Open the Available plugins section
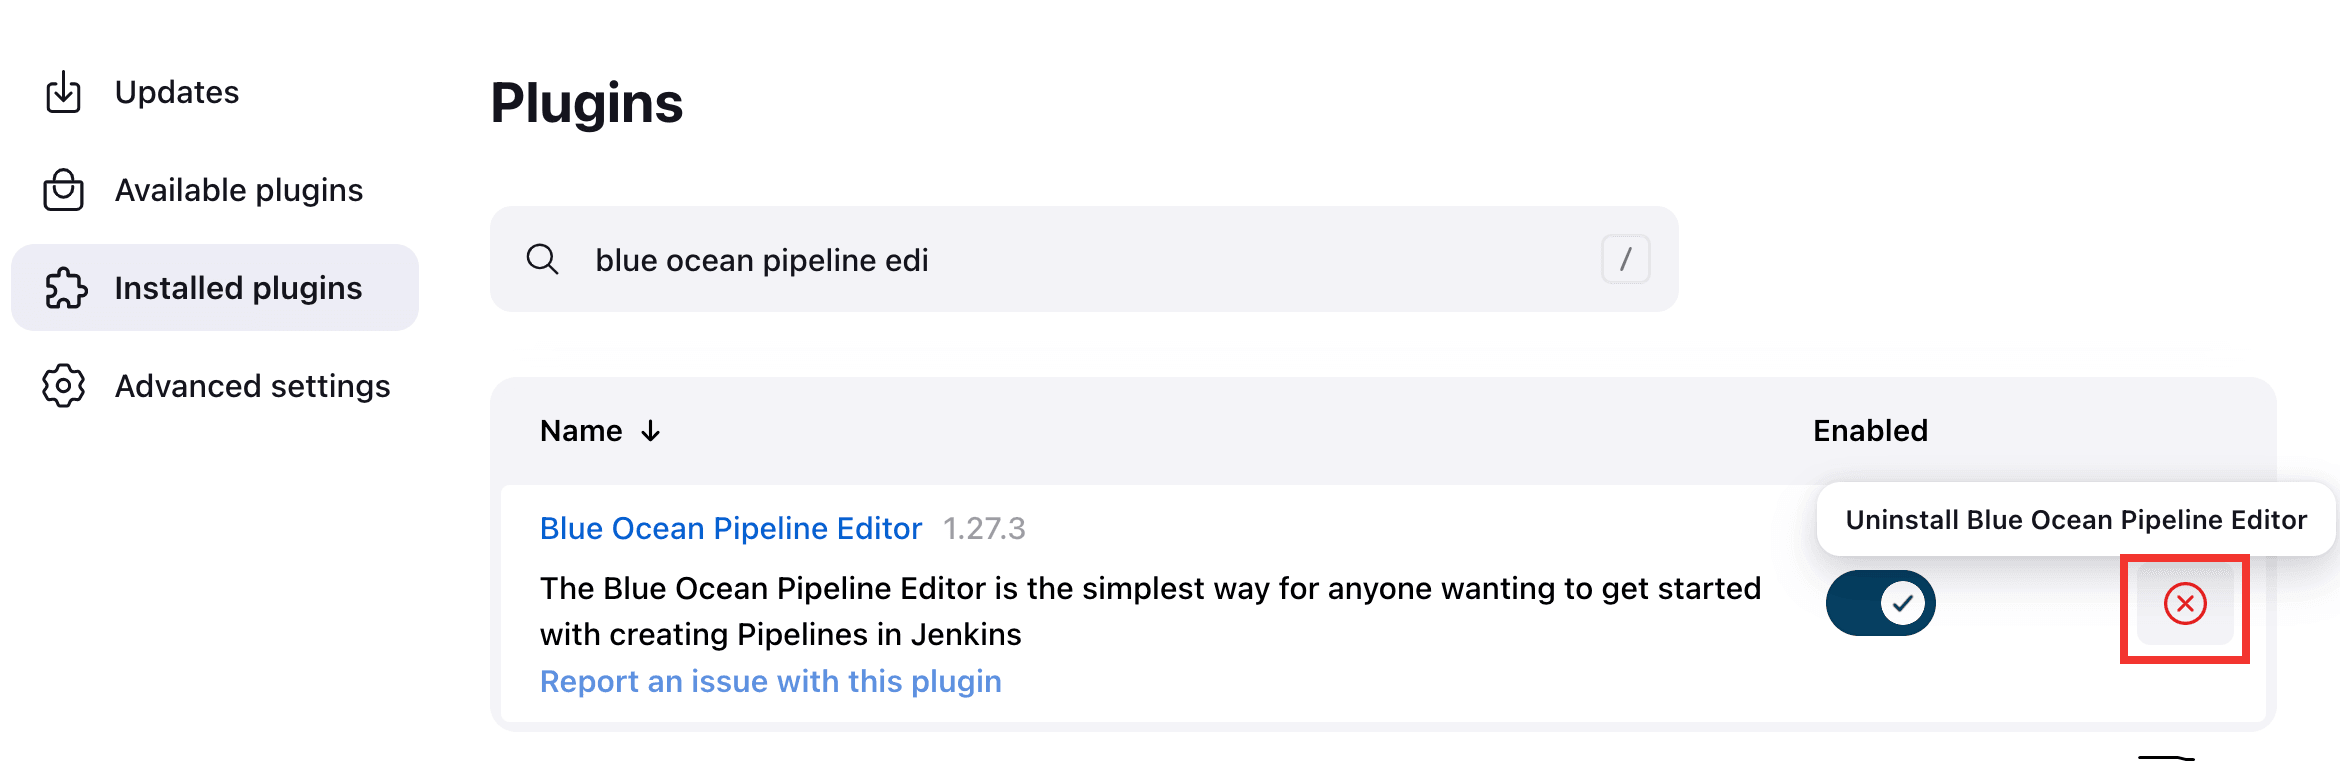Image resolution: width=2340 pixels, height=783 pixels. [238, 190]
